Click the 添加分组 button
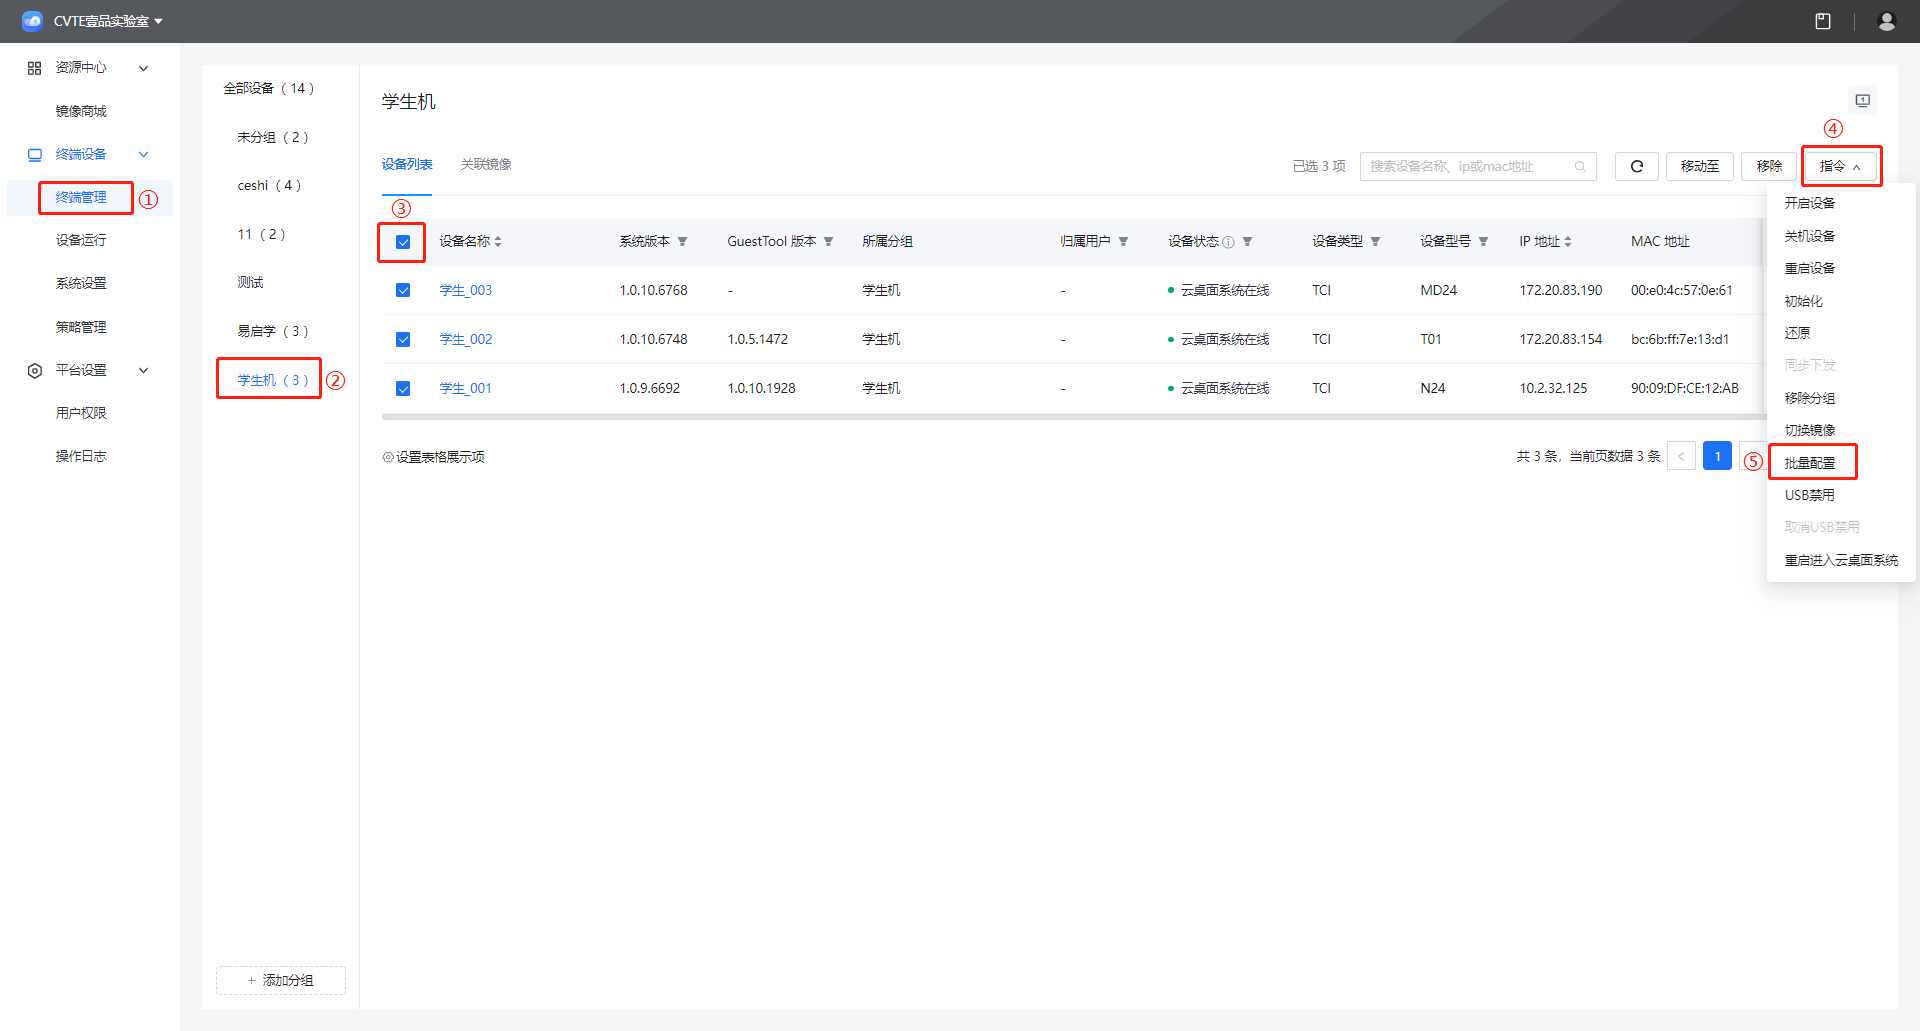The width and height of the screenshot is (1920, 1031). pyautogui.click(x=281, y=980)
